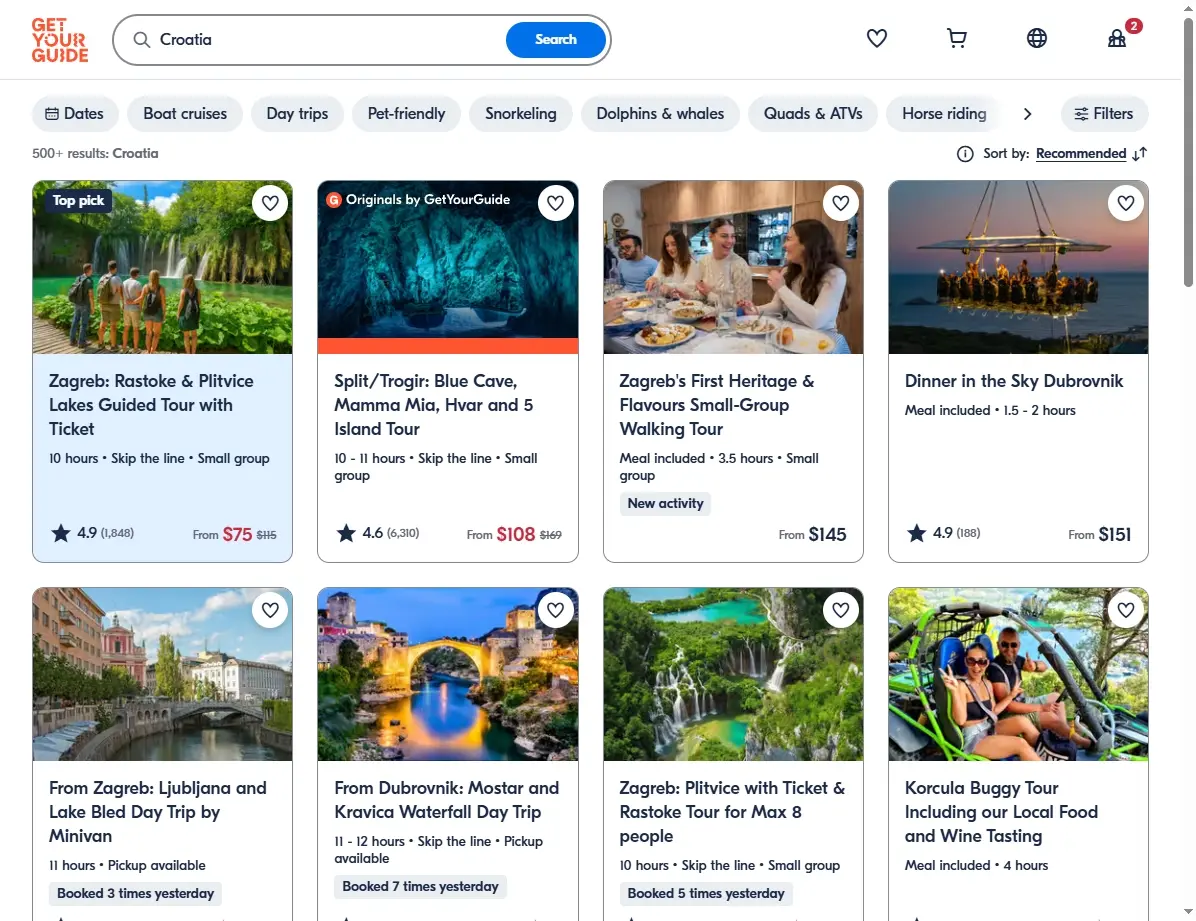
Task: Click the sort order arrows icon
Action: 1140,154
